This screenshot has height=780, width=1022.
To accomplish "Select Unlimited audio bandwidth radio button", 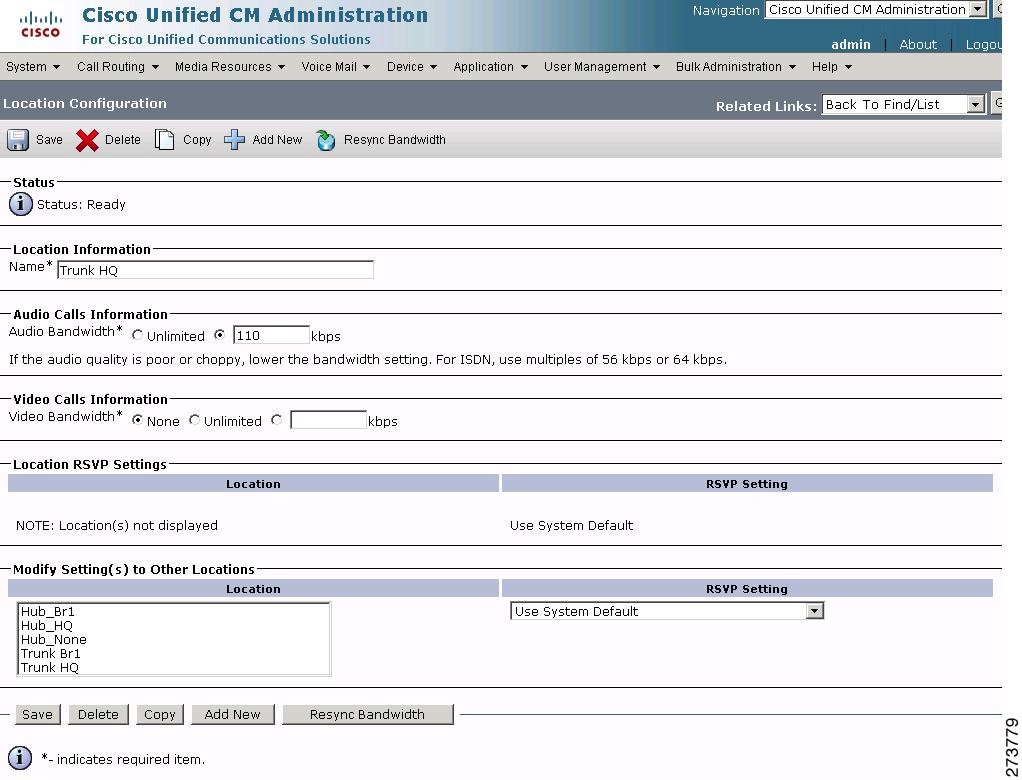I will point(137,335).
